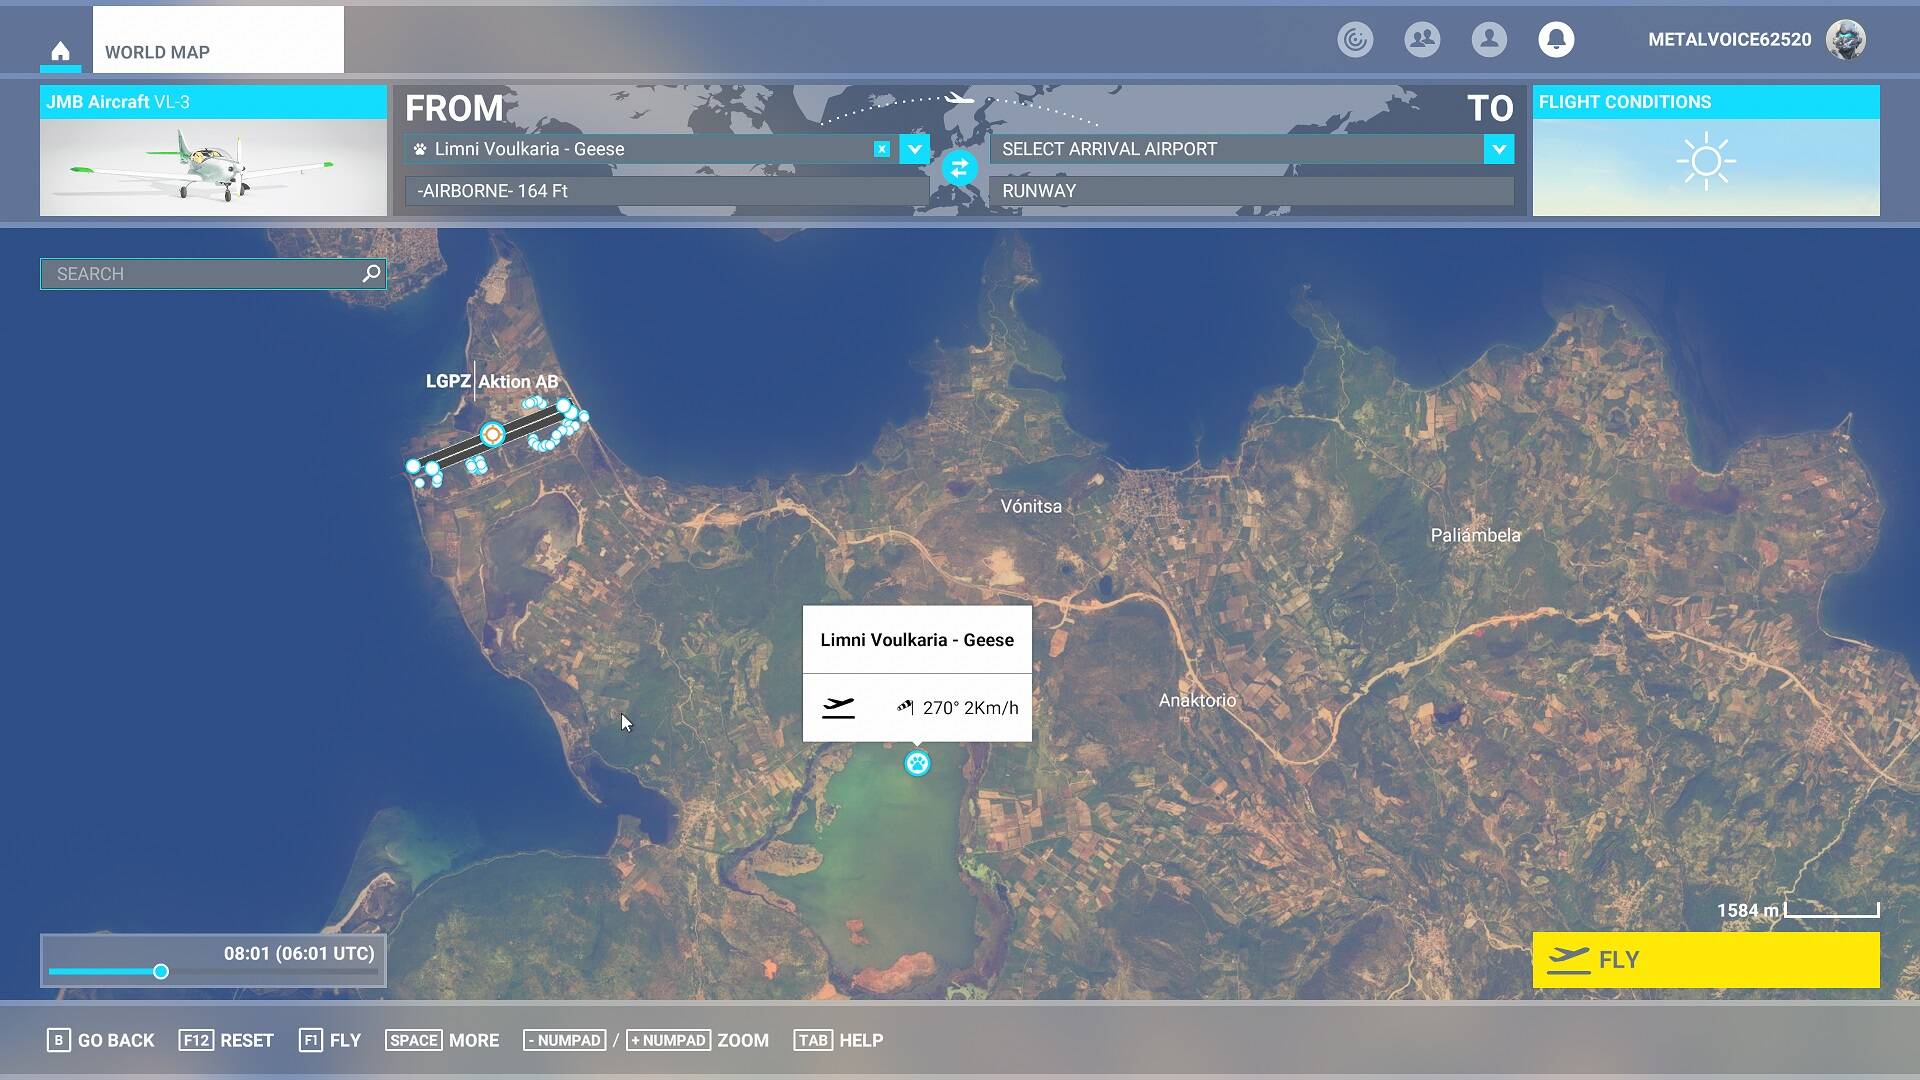
Task: Click the paw marker on the lake
Action: pyautogui.click(x=917, y=764)
